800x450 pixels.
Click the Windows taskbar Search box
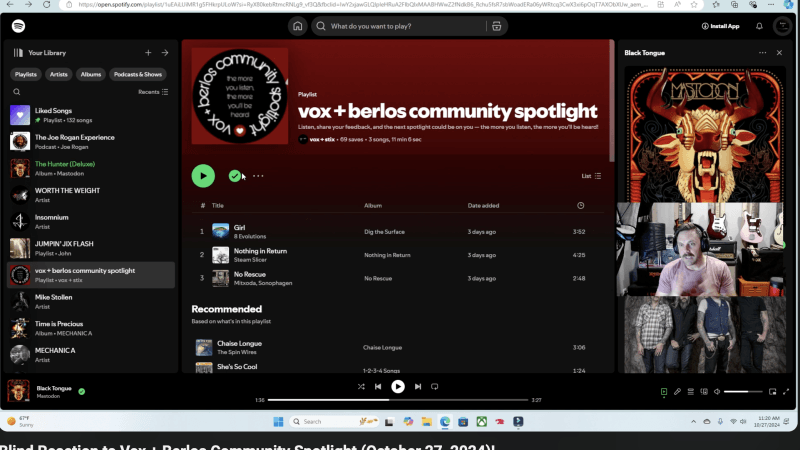click(x=334, y=422)
